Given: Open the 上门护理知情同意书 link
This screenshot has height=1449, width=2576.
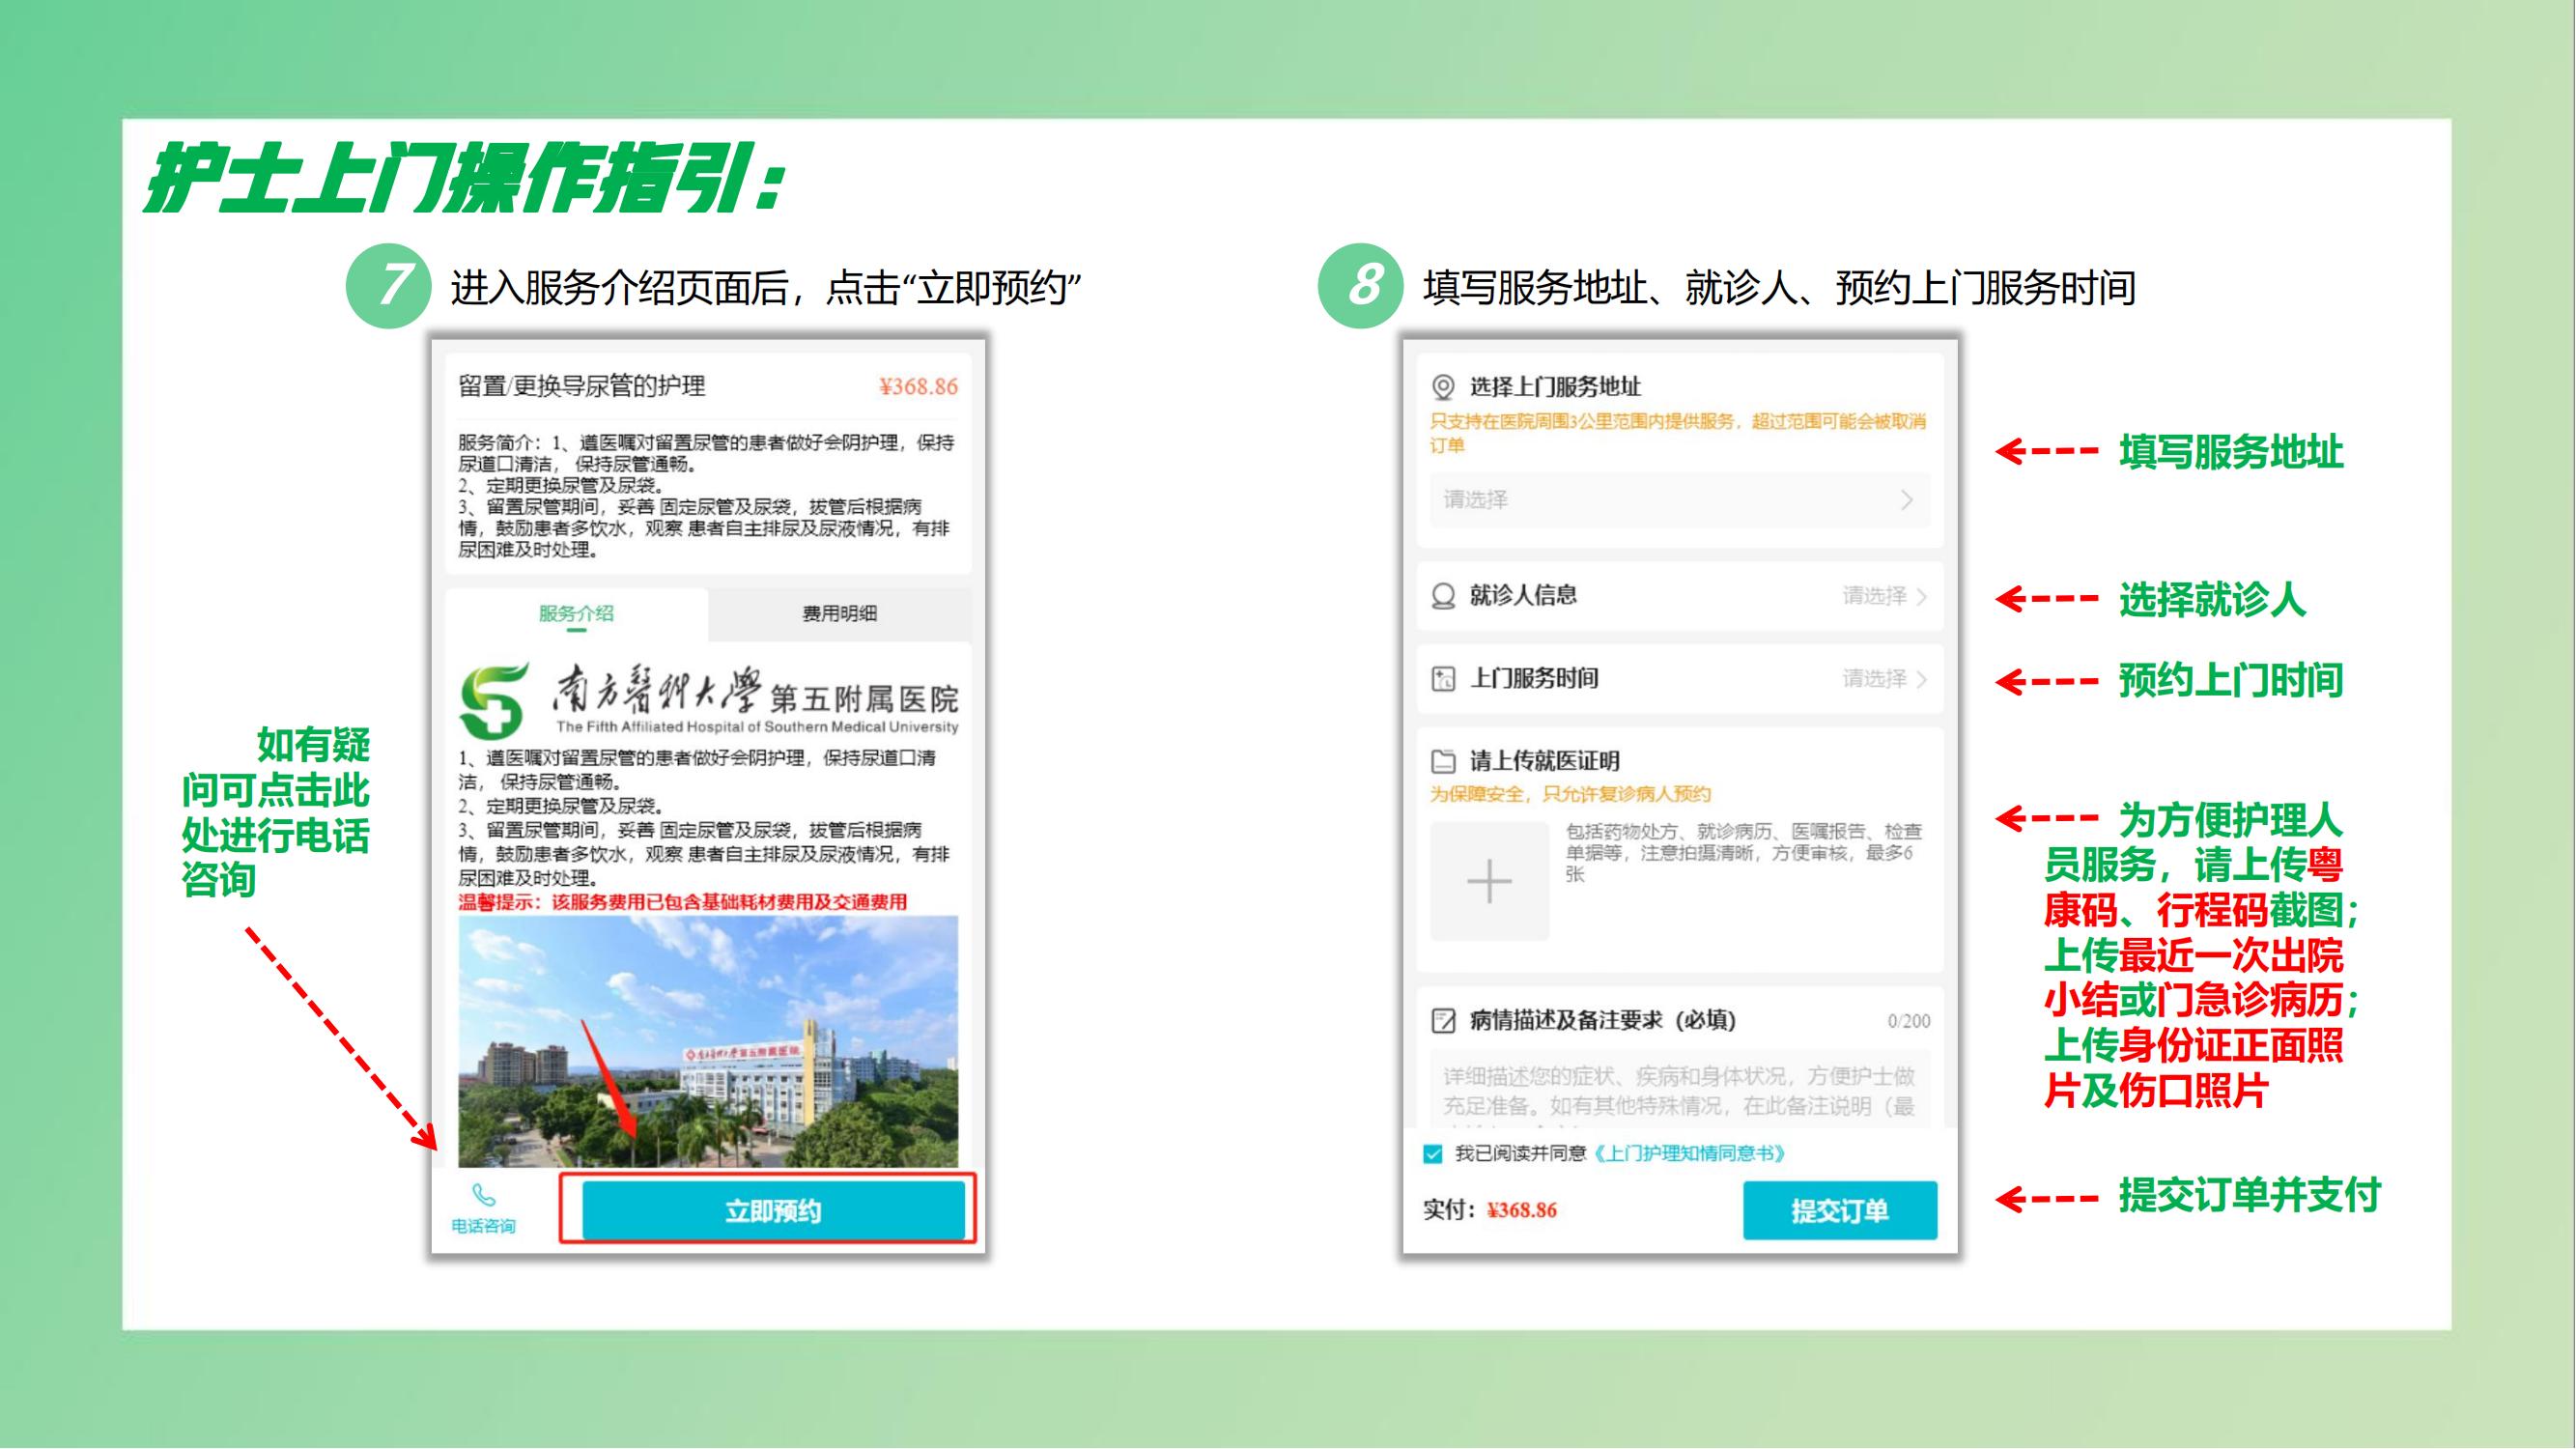Looking at the screenshot, I should tap(1690, 1154).
